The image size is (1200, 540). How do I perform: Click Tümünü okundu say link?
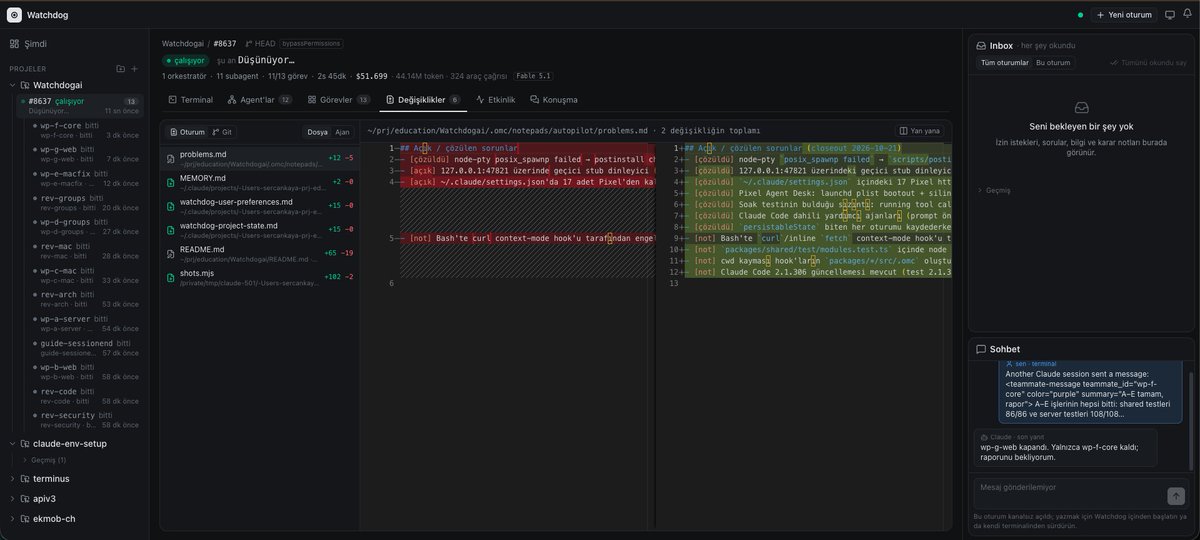(x=1146, y=62)
